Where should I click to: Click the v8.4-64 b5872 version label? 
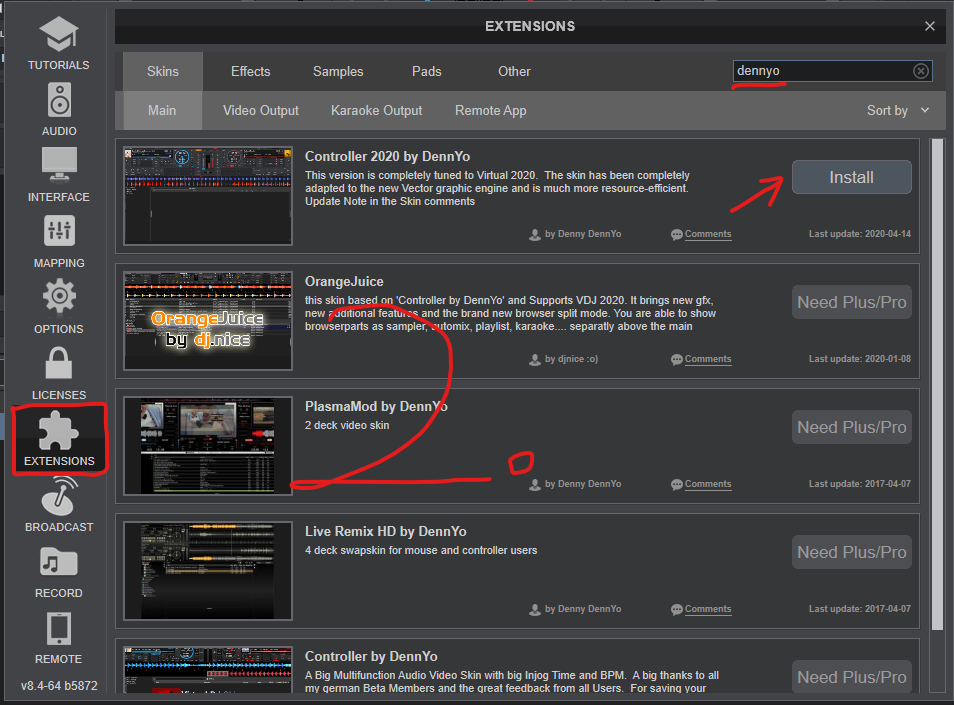pos(59,686)
